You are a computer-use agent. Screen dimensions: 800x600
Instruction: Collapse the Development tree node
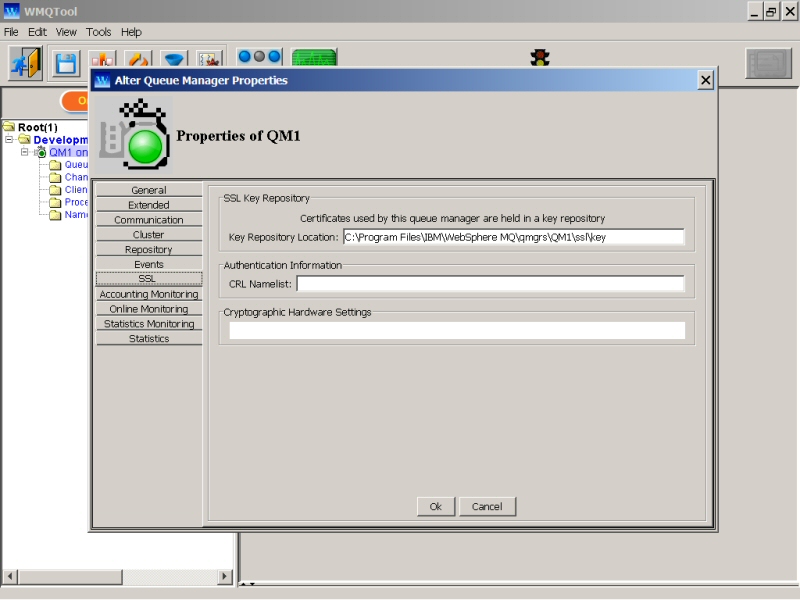(9, 139)
